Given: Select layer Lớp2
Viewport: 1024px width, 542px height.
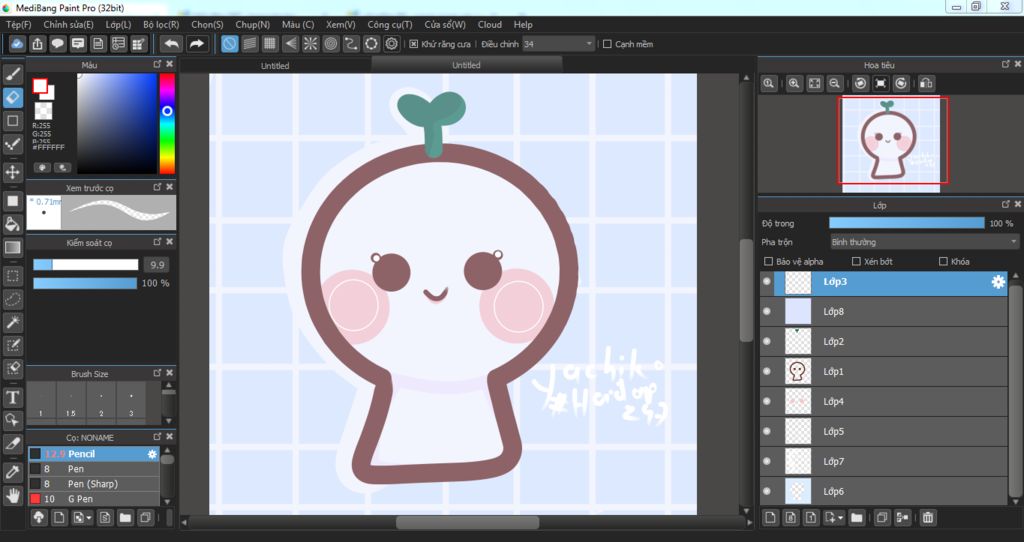Looking at the screenshot, I should point(884,342).
